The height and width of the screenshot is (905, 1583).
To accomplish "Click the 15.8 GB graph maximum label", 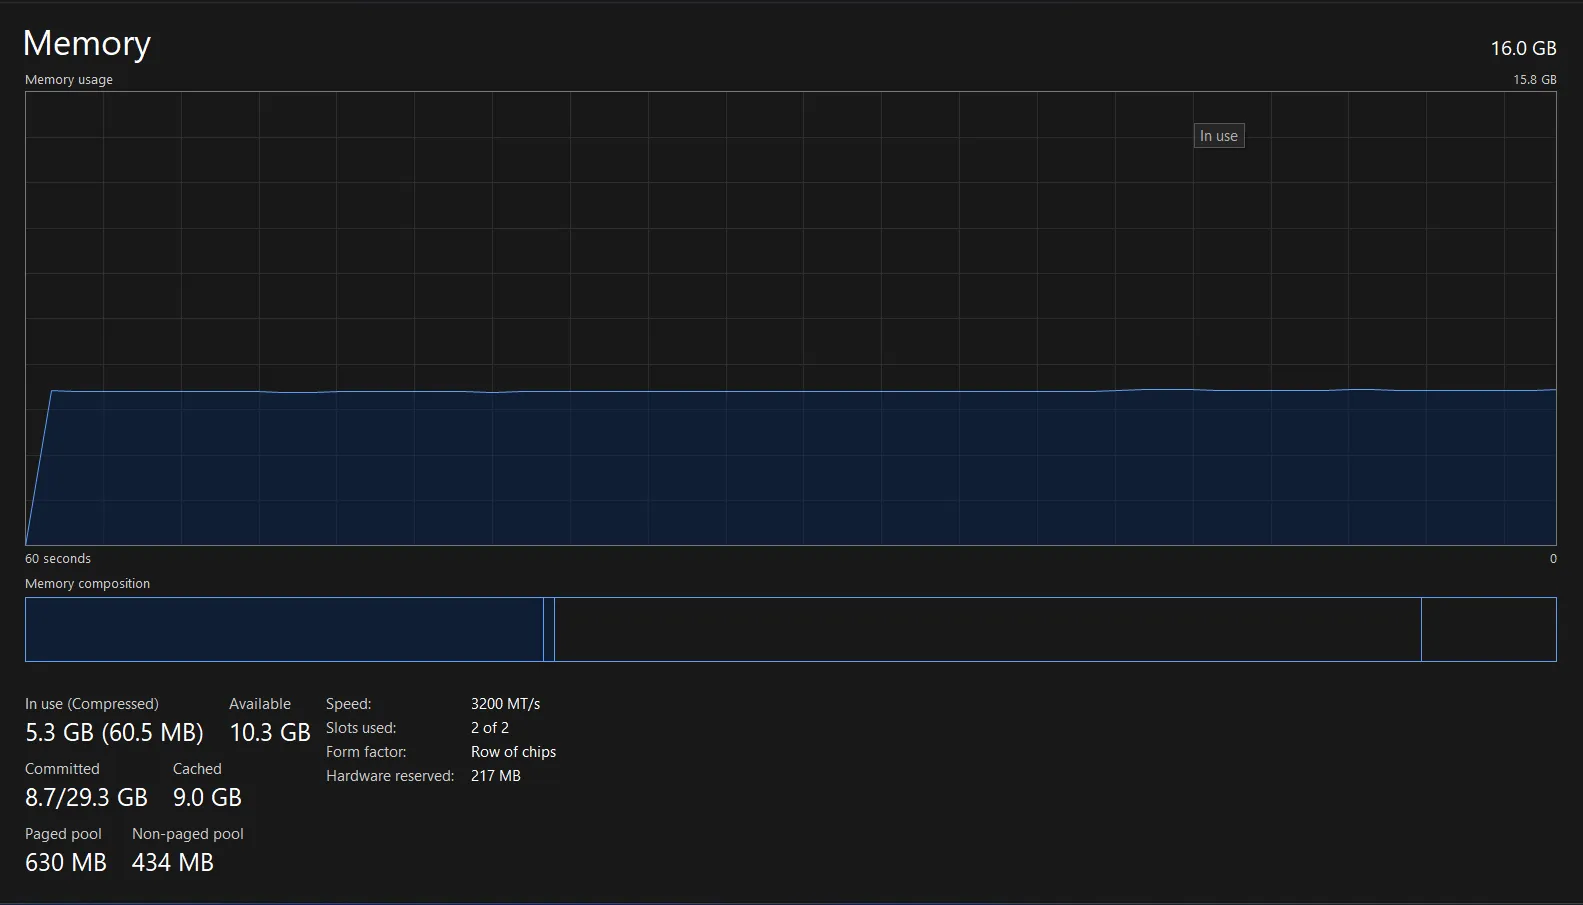I will (x=1534, y=80).
